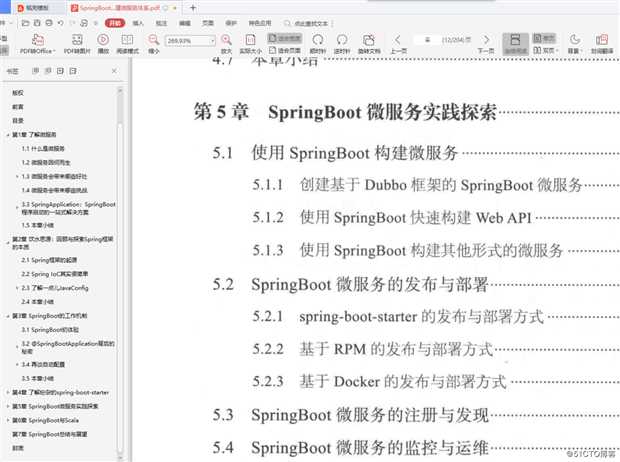Image resolution: width=620 pixels, height=462 pixels.
Task: Rotate the page clockwise
Action: click(x=318, y=44)
